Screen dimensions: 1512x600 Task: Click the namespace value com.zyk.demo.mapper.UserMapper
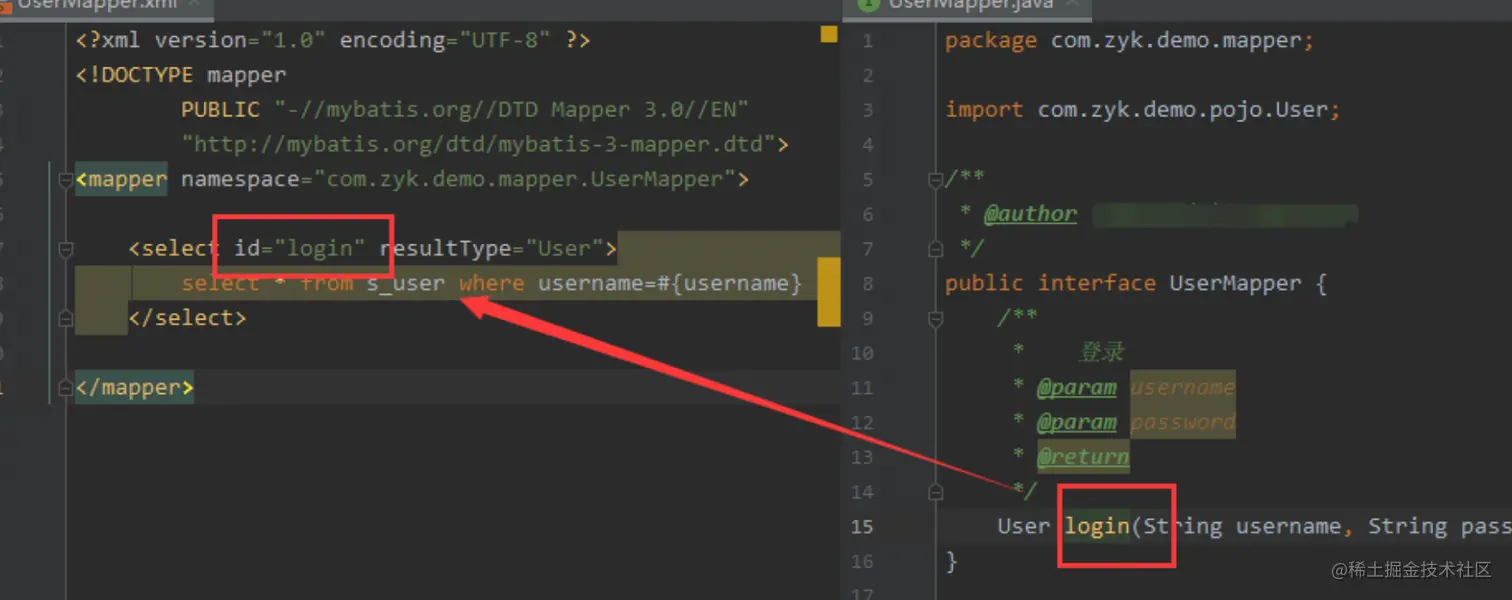[524, 180]
